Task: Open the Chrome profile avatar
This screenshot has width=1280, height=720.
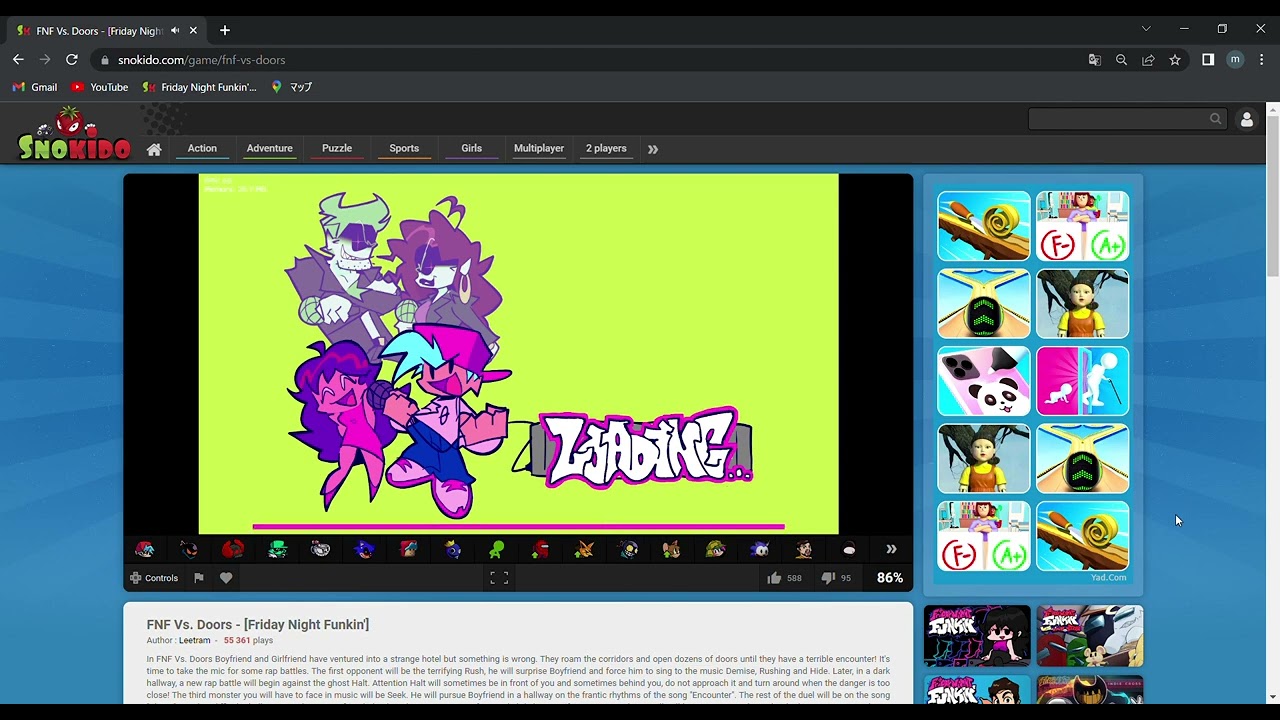Action: click(1235, 60)
